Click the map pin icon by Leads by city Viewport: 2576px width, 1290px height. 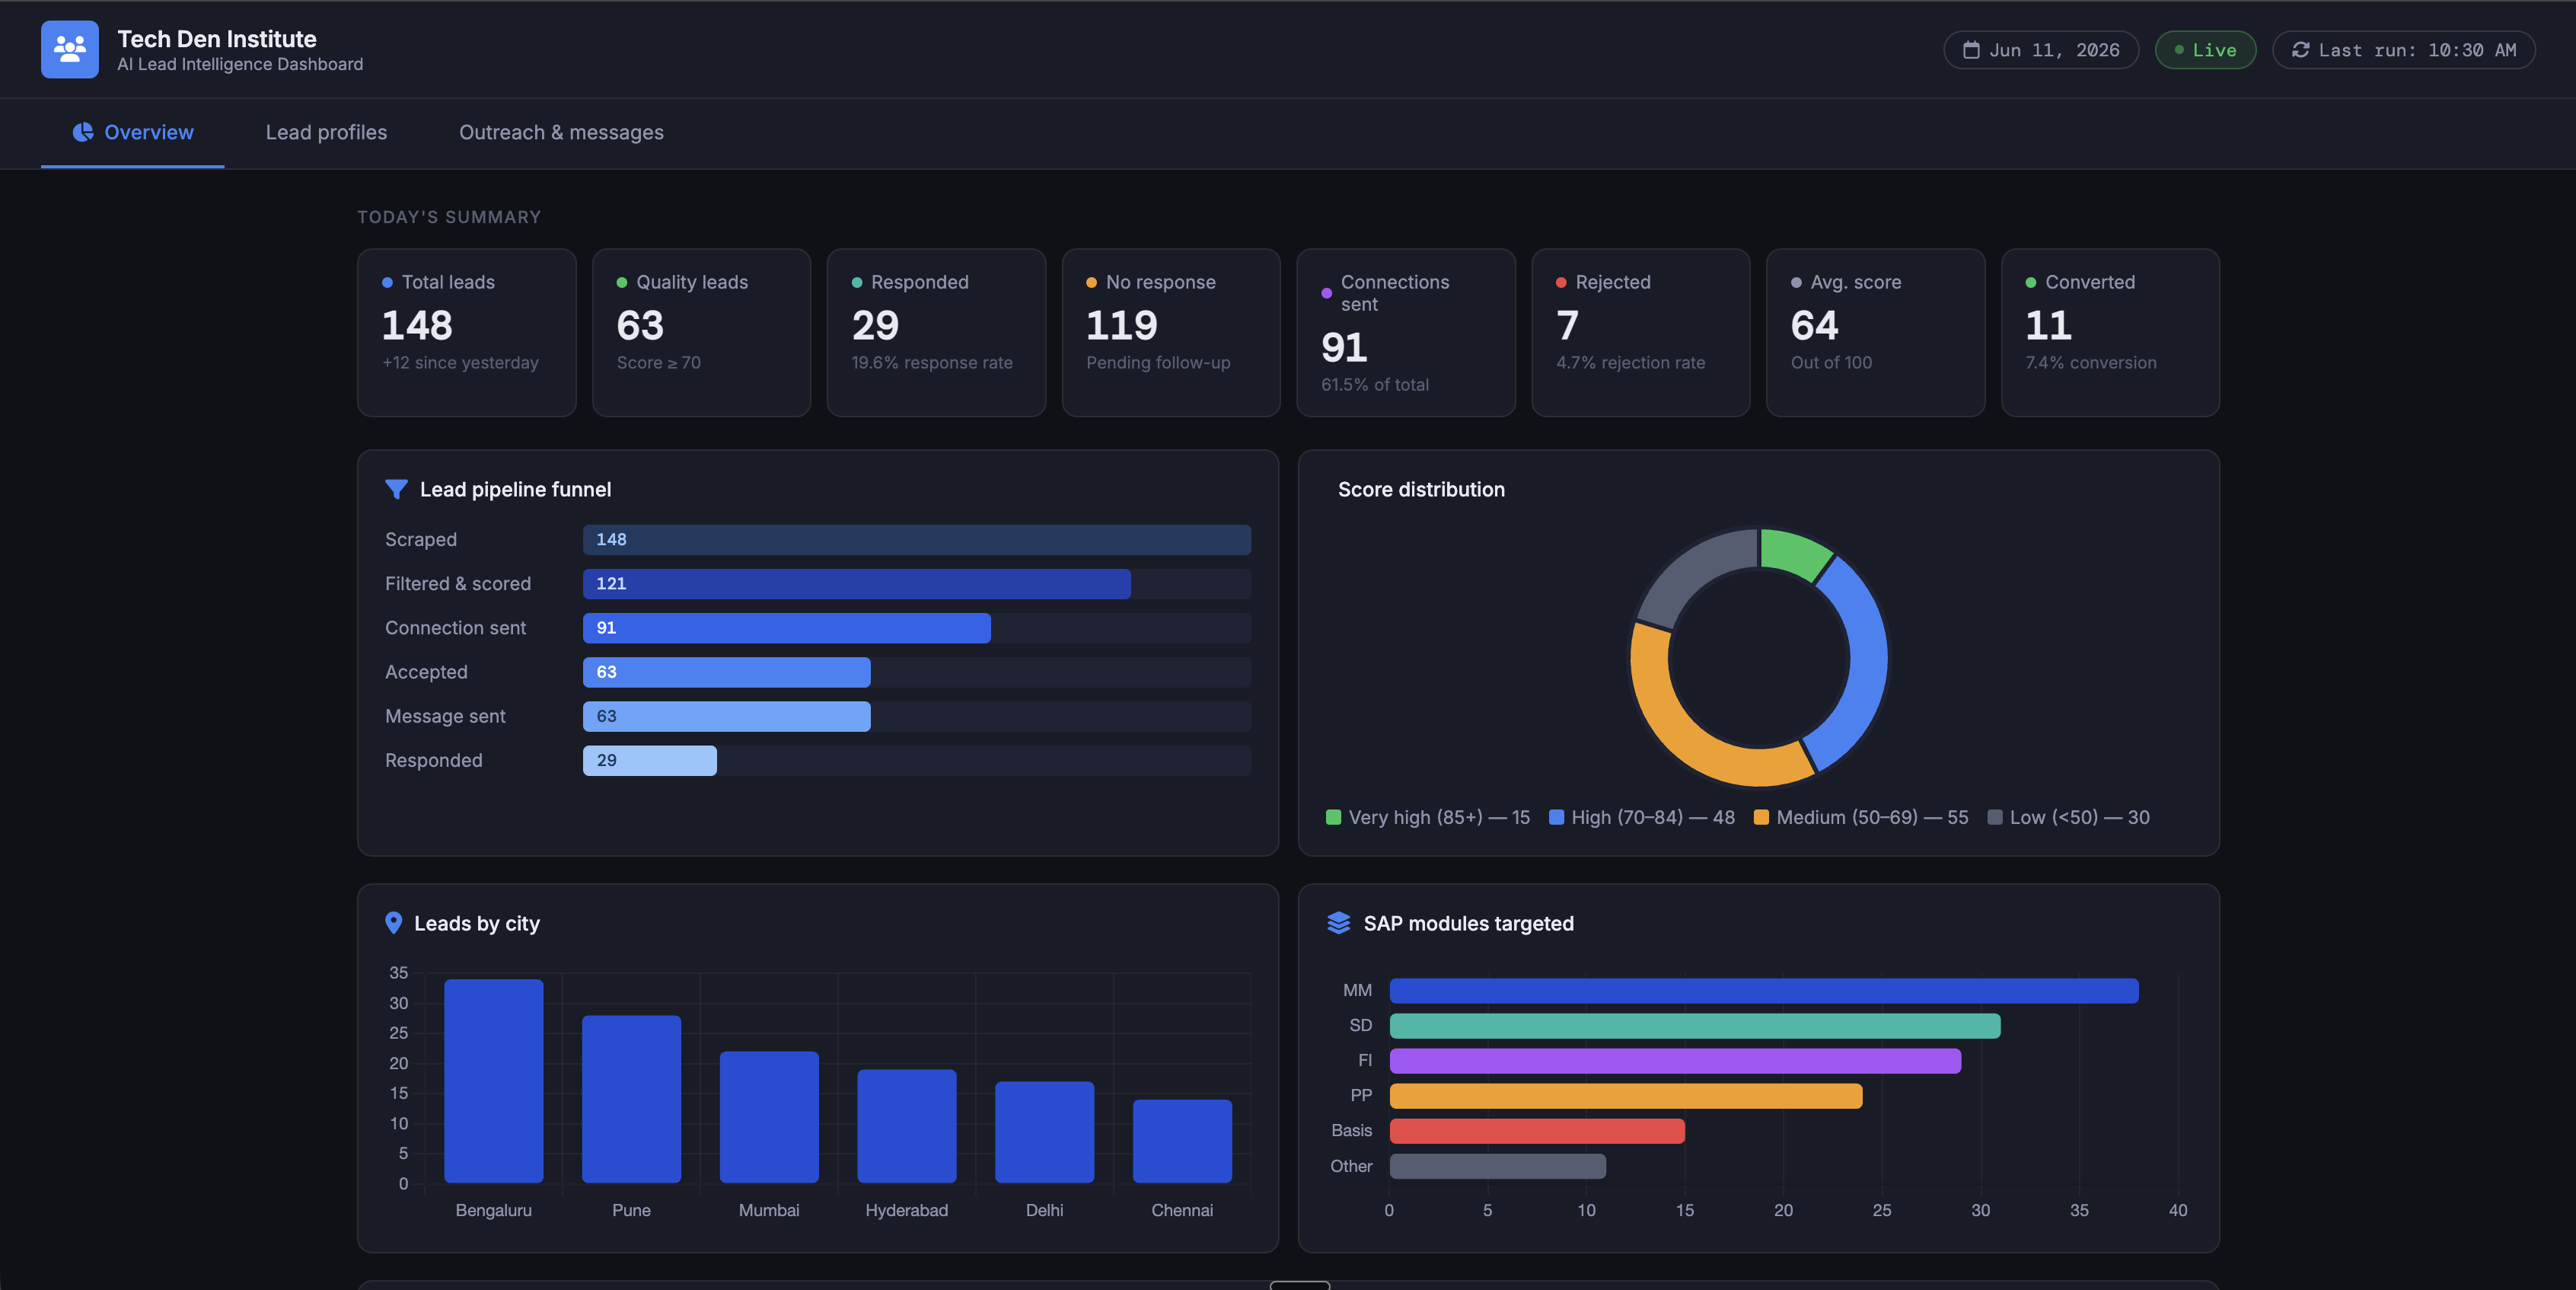pos(393,923)
